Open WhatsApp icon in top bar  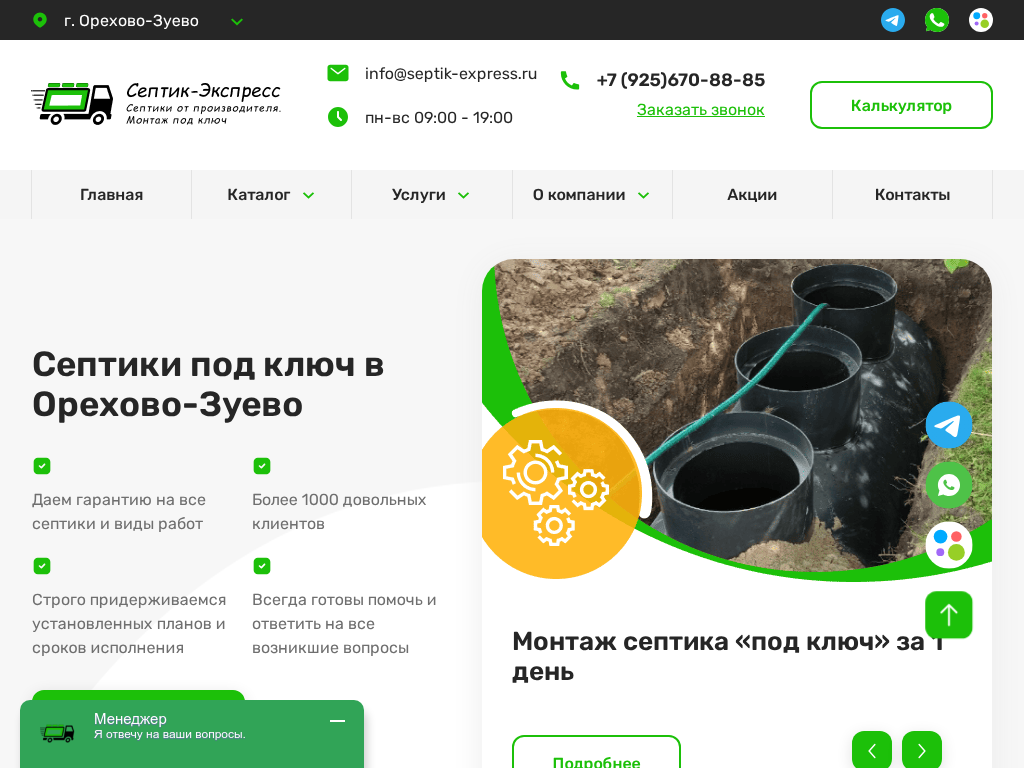click(936, 20)
